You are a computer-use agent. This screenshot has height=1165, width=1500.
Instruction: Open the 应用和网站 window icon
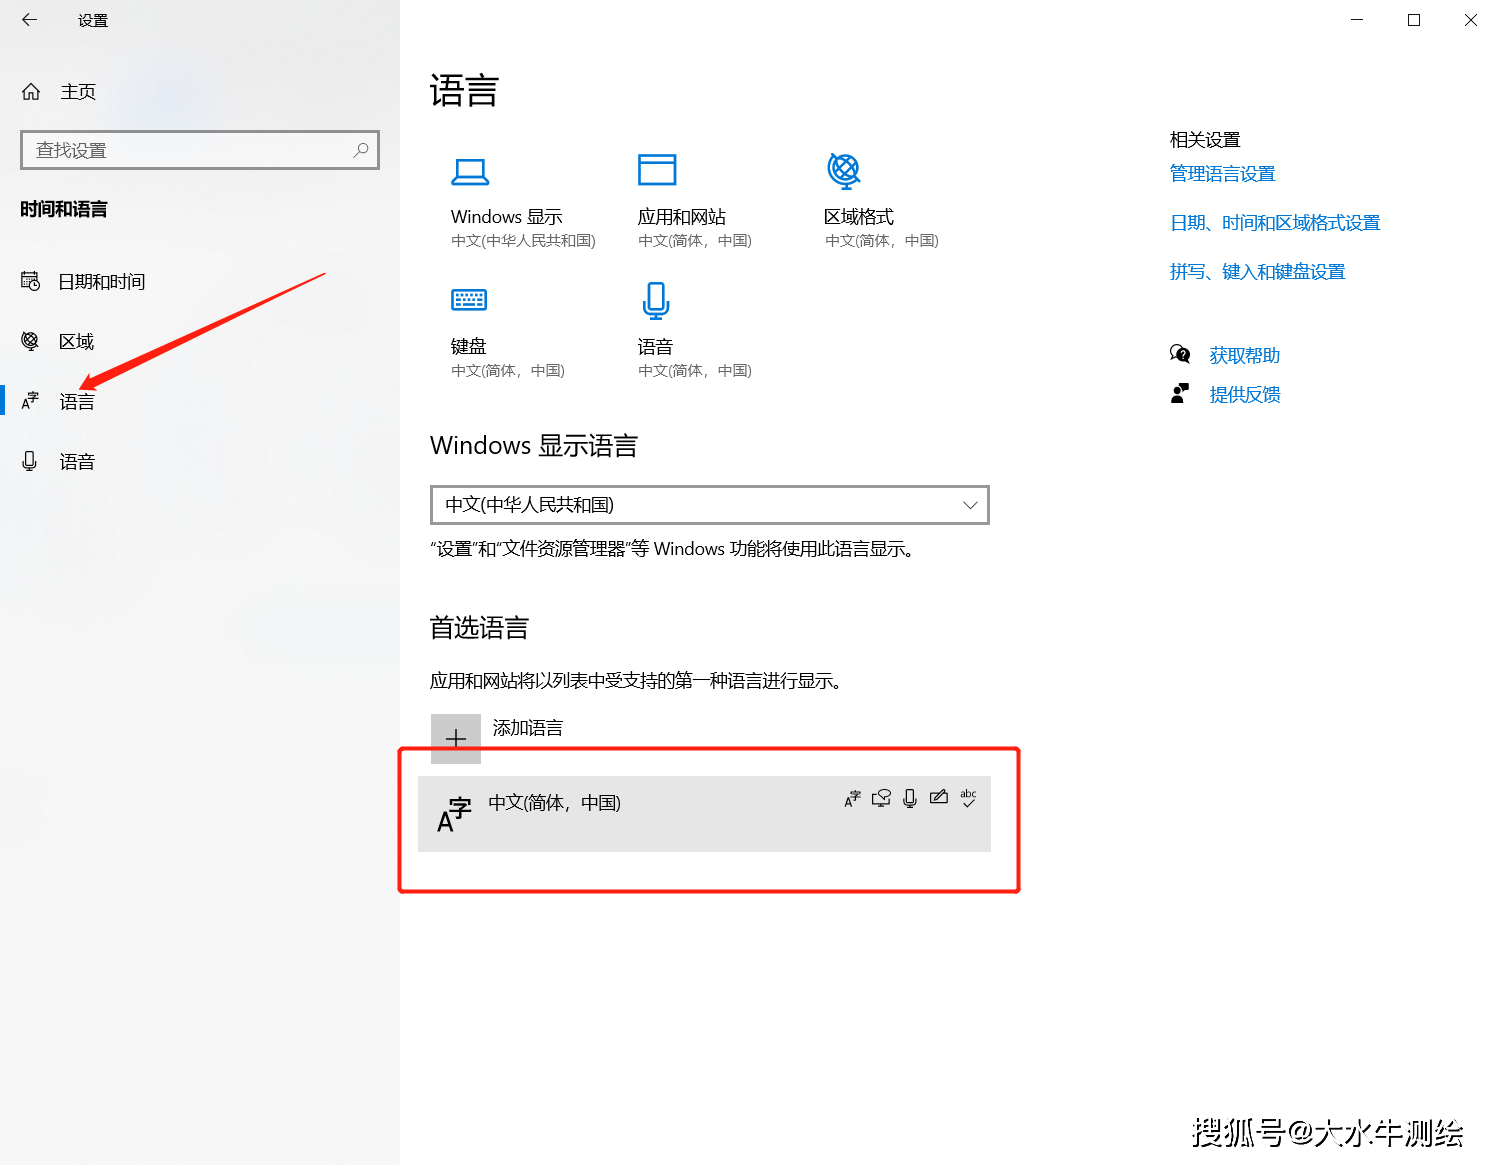[x=657, y=170]
